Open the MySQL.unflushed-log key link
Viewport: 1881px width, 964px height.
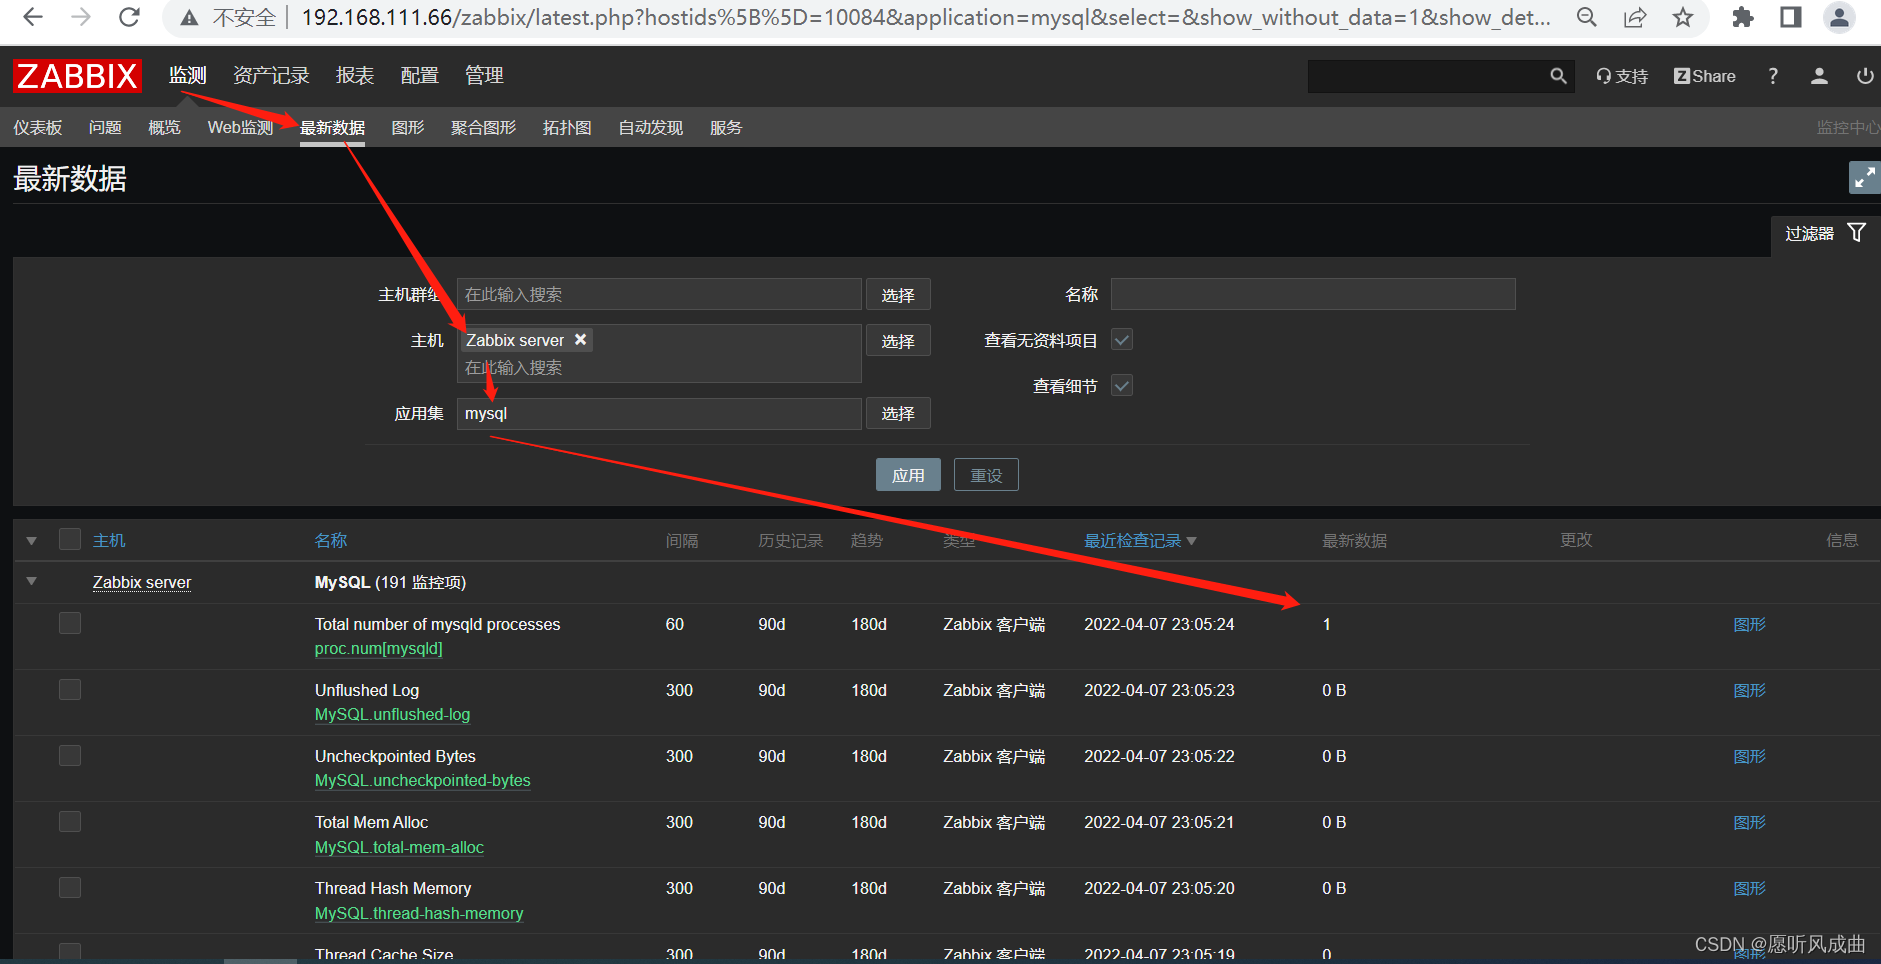(392, 714)
